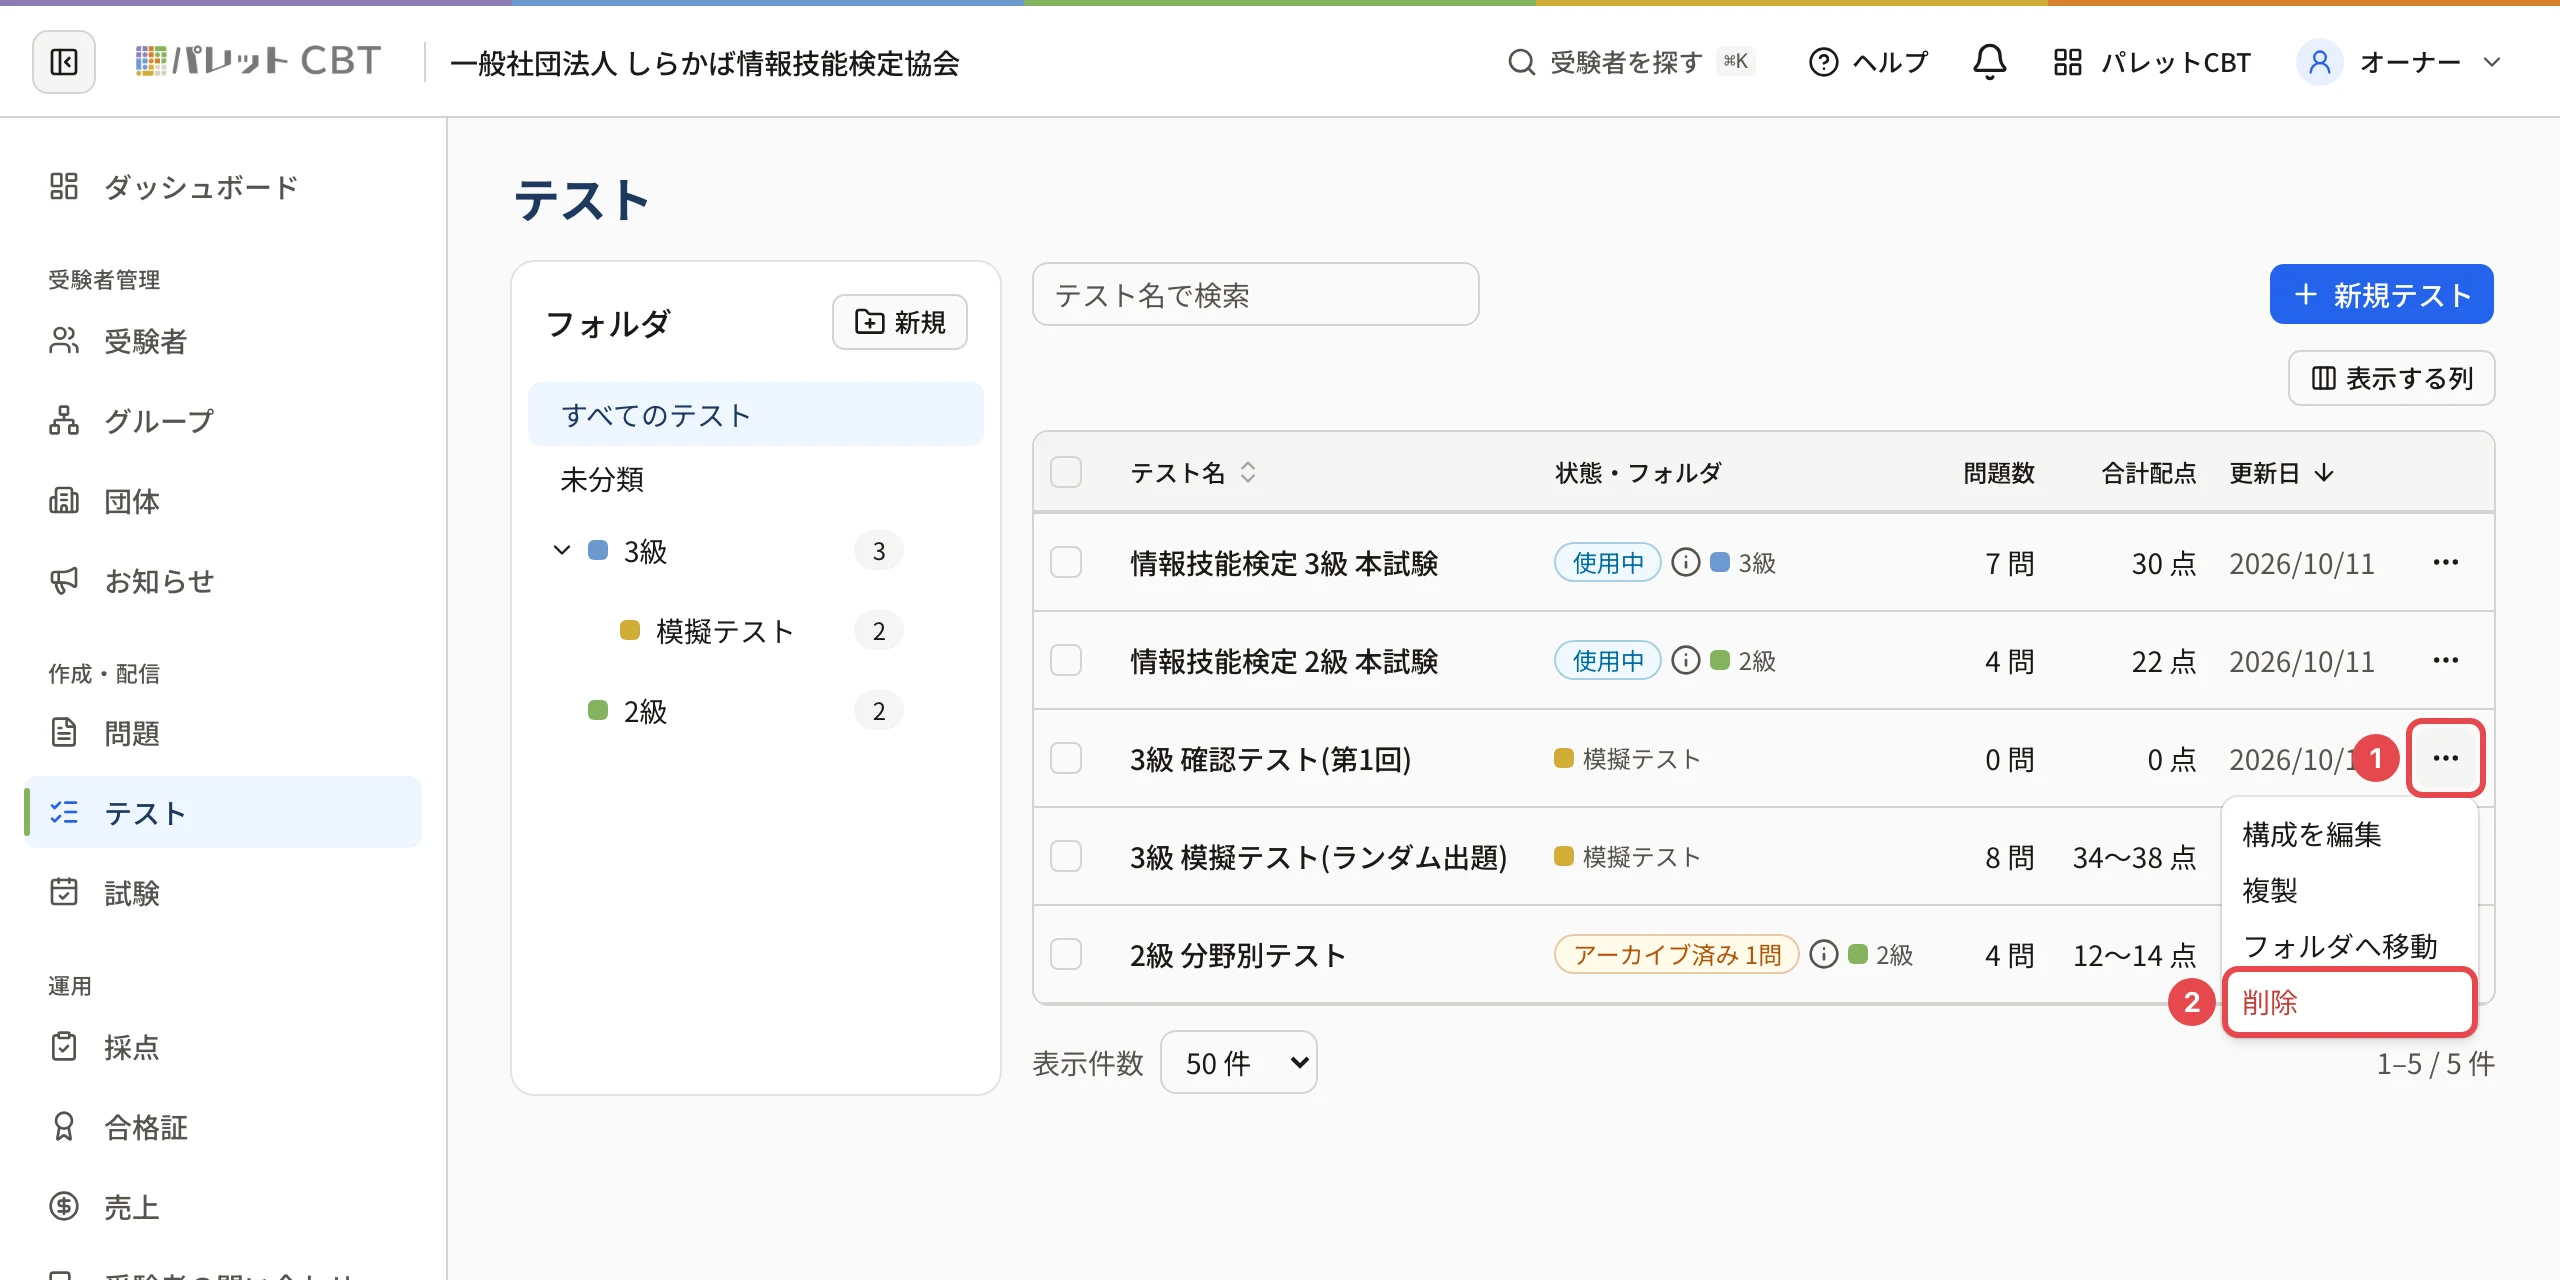This screenshot has height=1280, width=2560.
Task: Focus the テスト名で検索 field
Action: click(1255, 294)
